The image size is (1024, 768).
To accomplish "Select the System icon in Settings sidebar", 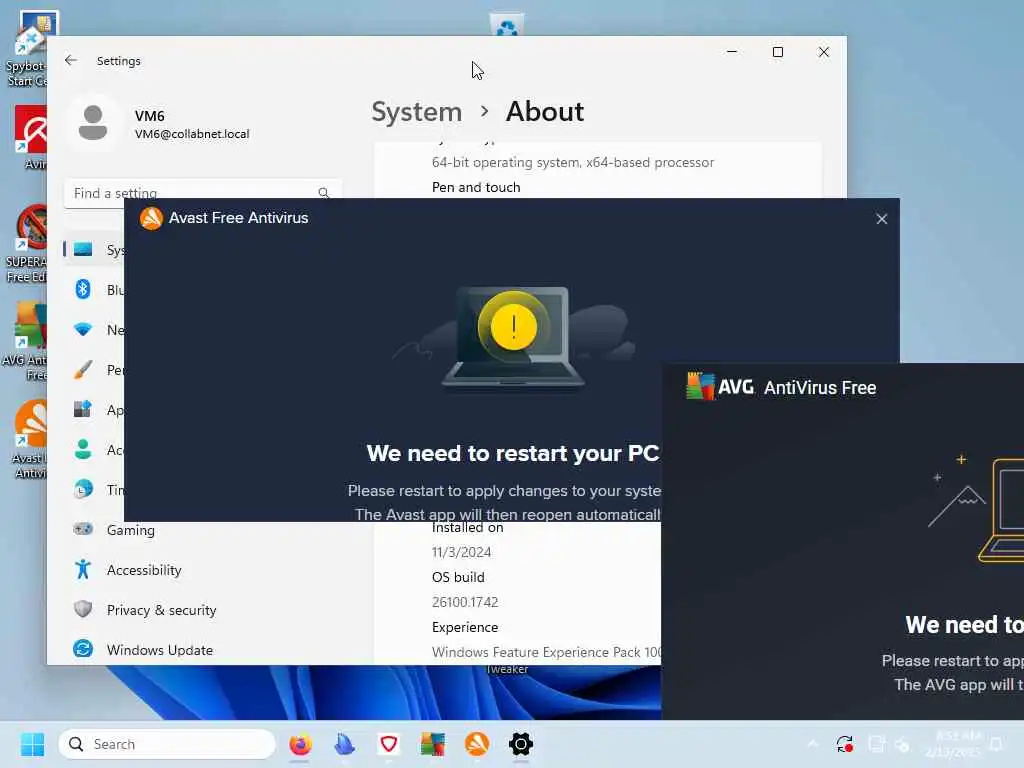I will pos(83,249).
